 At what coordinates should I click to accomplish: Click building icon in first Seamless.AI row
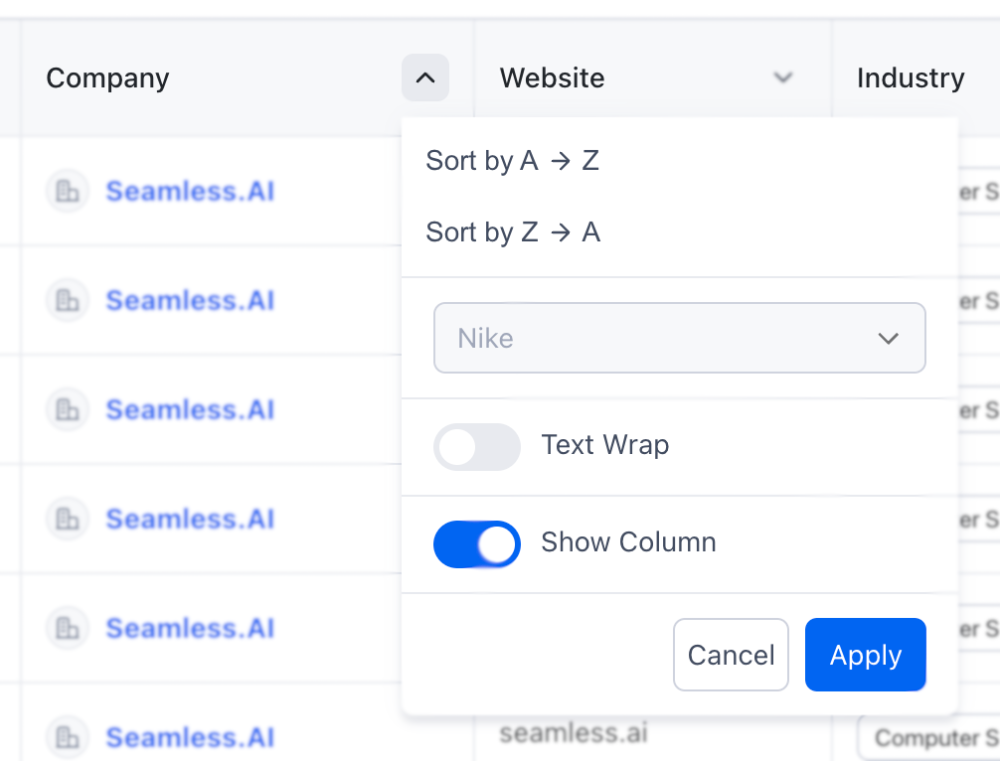(67, 191)
